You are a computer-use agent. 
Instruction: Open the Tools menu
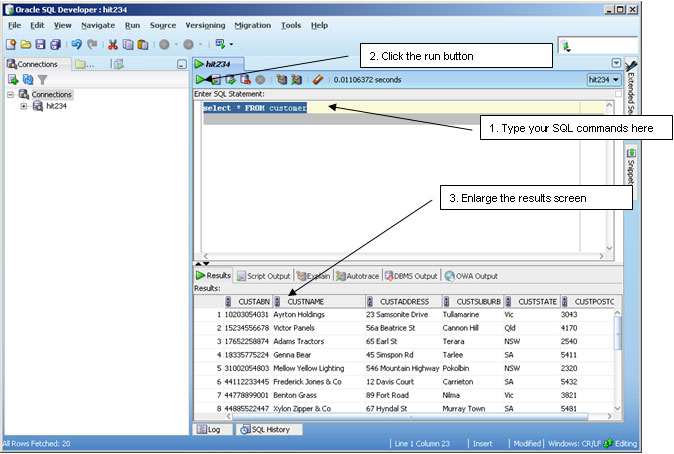click(x=291, y=25)
